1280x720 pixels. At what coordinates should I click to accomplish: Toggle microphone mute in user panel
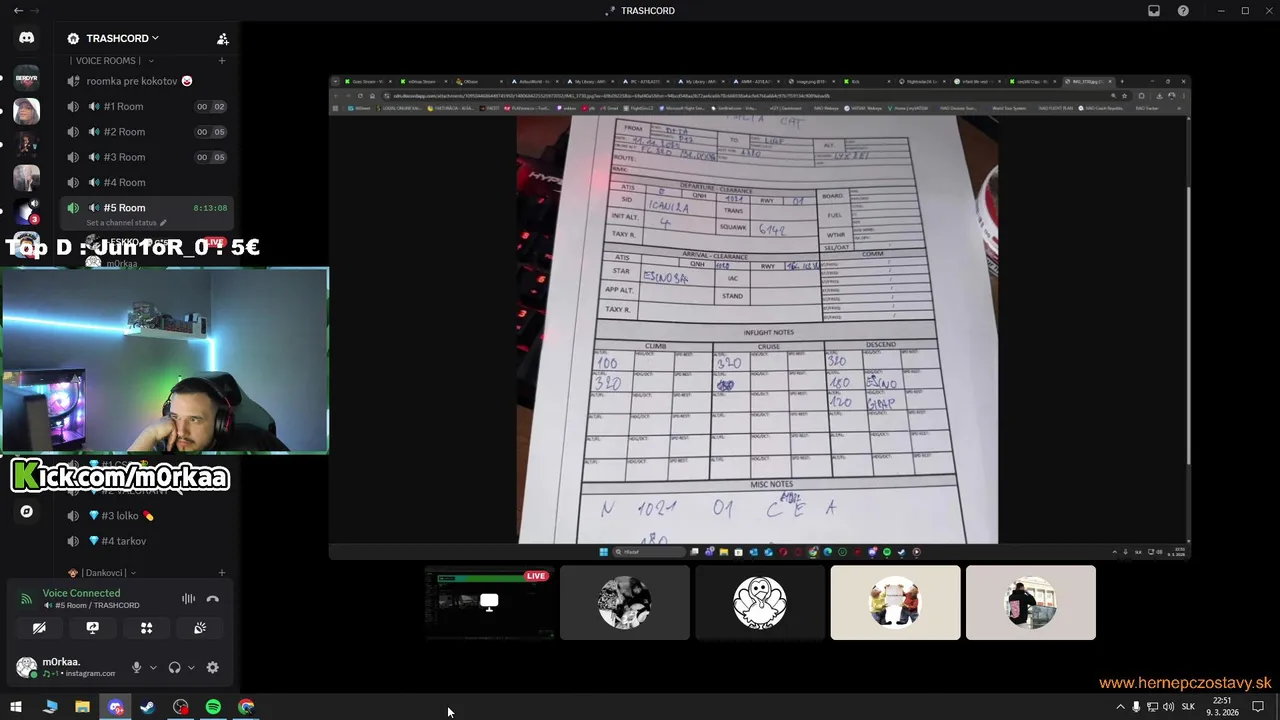click(137, 667)
